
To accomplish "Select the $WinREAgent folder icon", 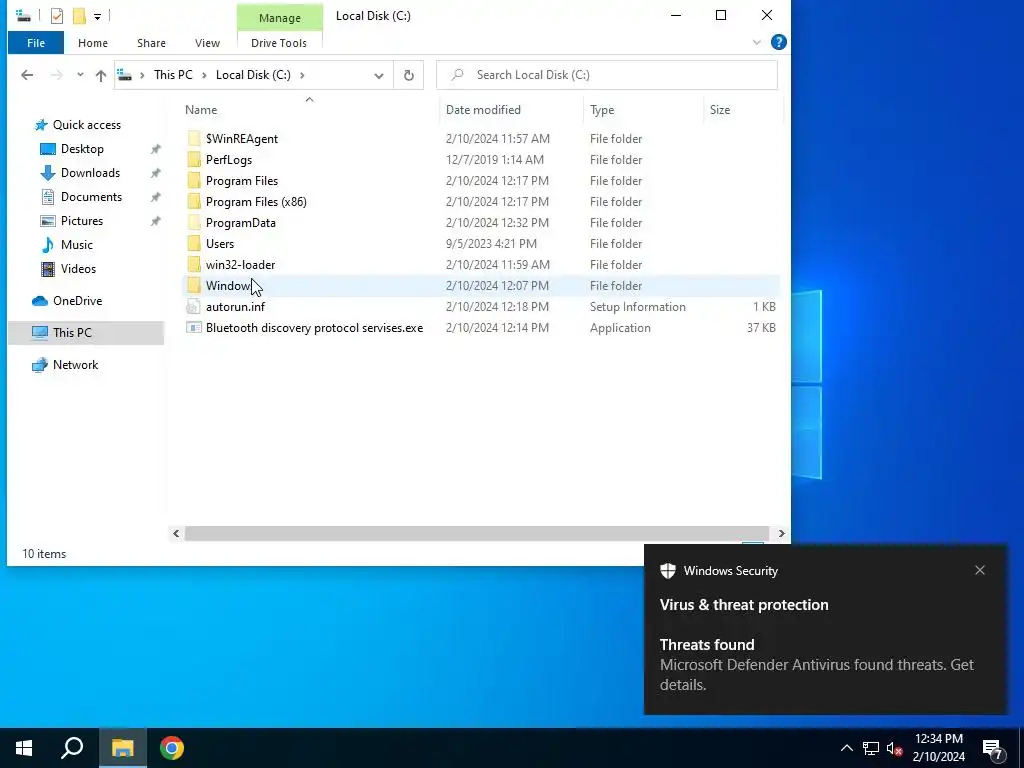I will click(194, 138).
